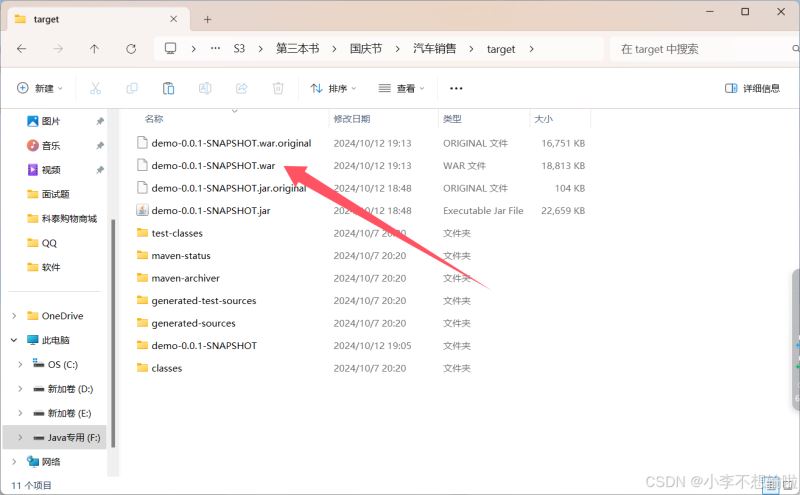Click the Back navigation arrow
Image resolution: width=800 pixels, height=495 pixels.
(x=21, y=49)
